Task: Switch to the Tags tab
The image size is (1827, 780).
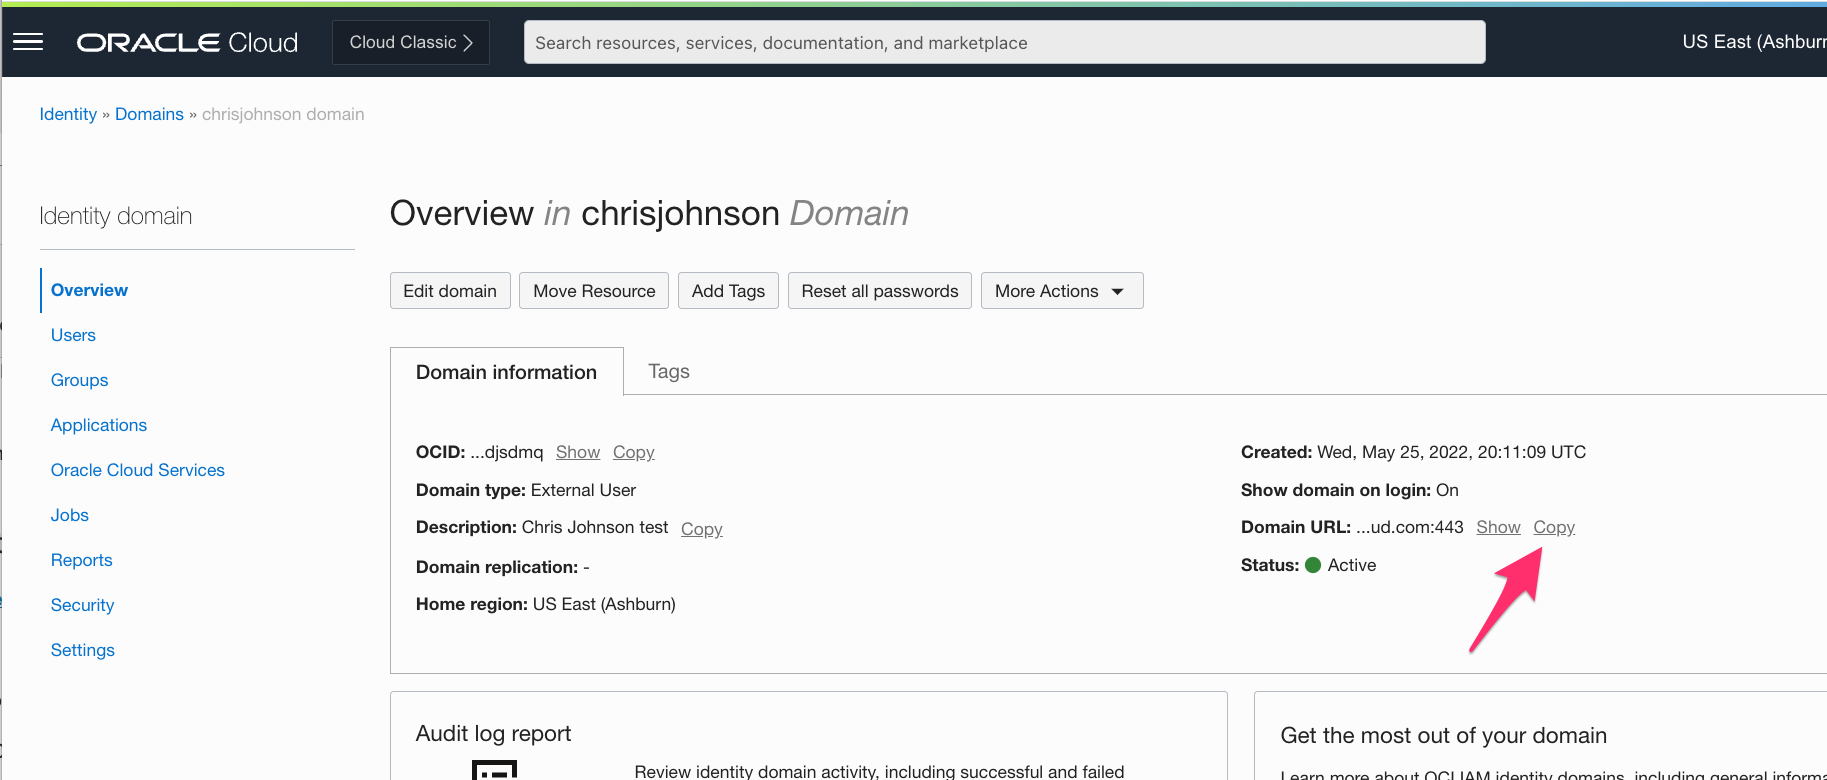Action: 669,371
